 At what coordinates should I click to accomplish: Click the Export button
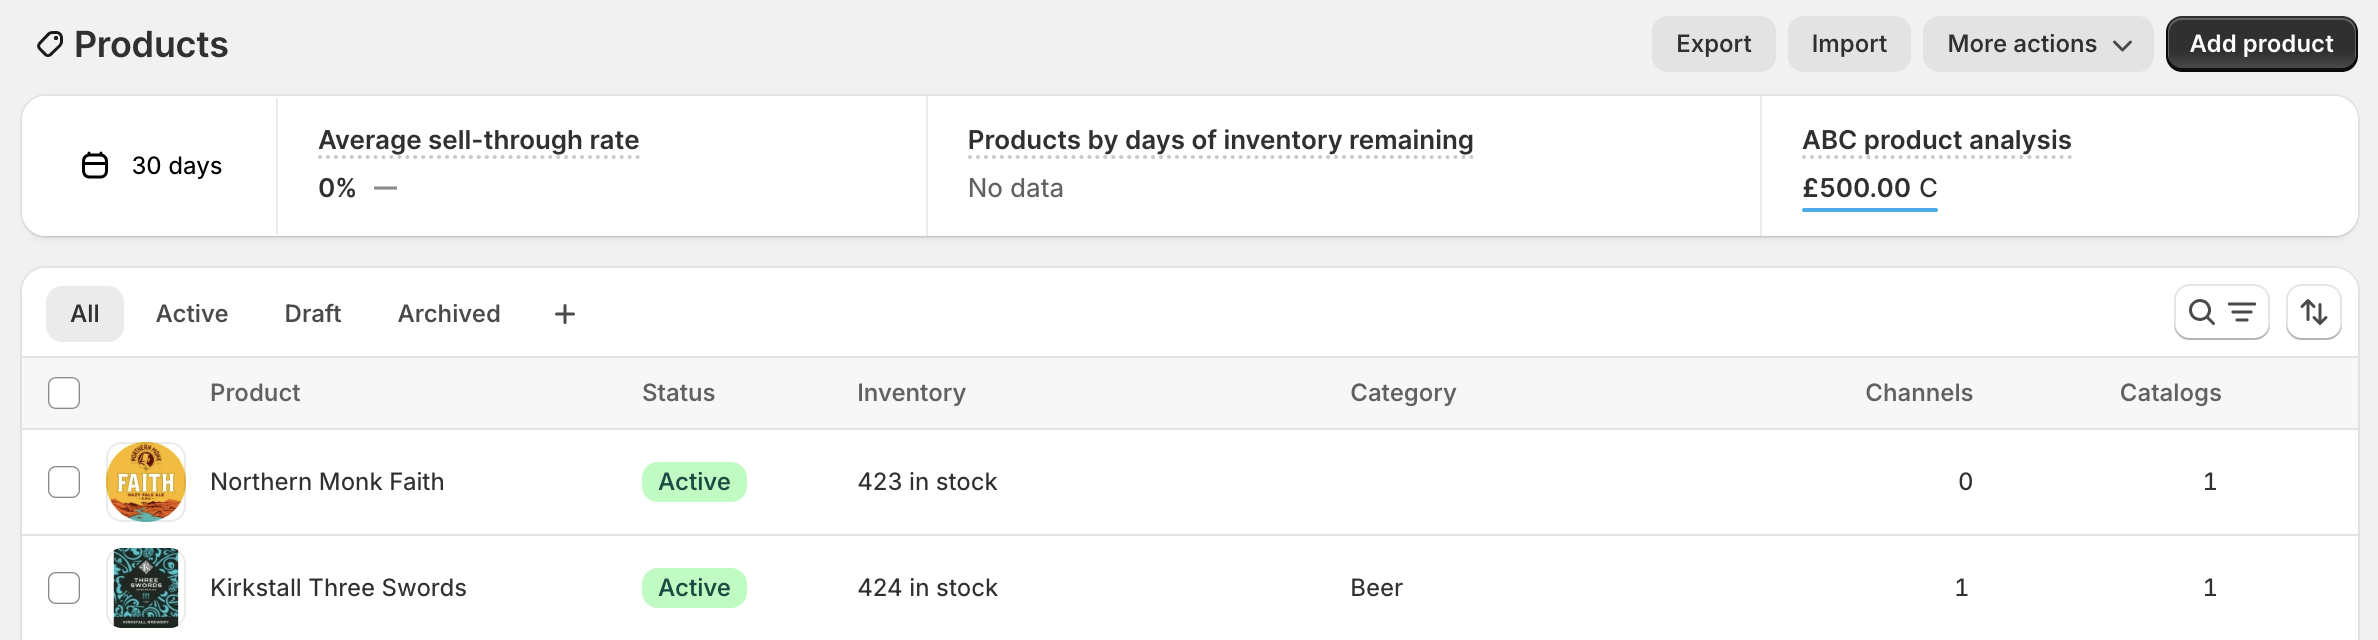(1713, 44)
